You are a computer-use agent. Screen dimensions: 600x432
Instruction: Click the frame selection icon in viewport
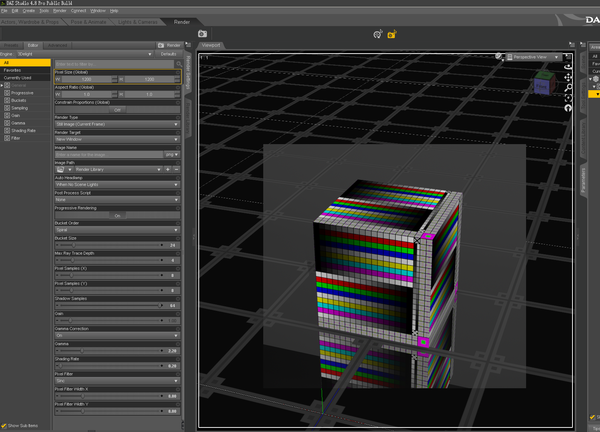(568, 98)
